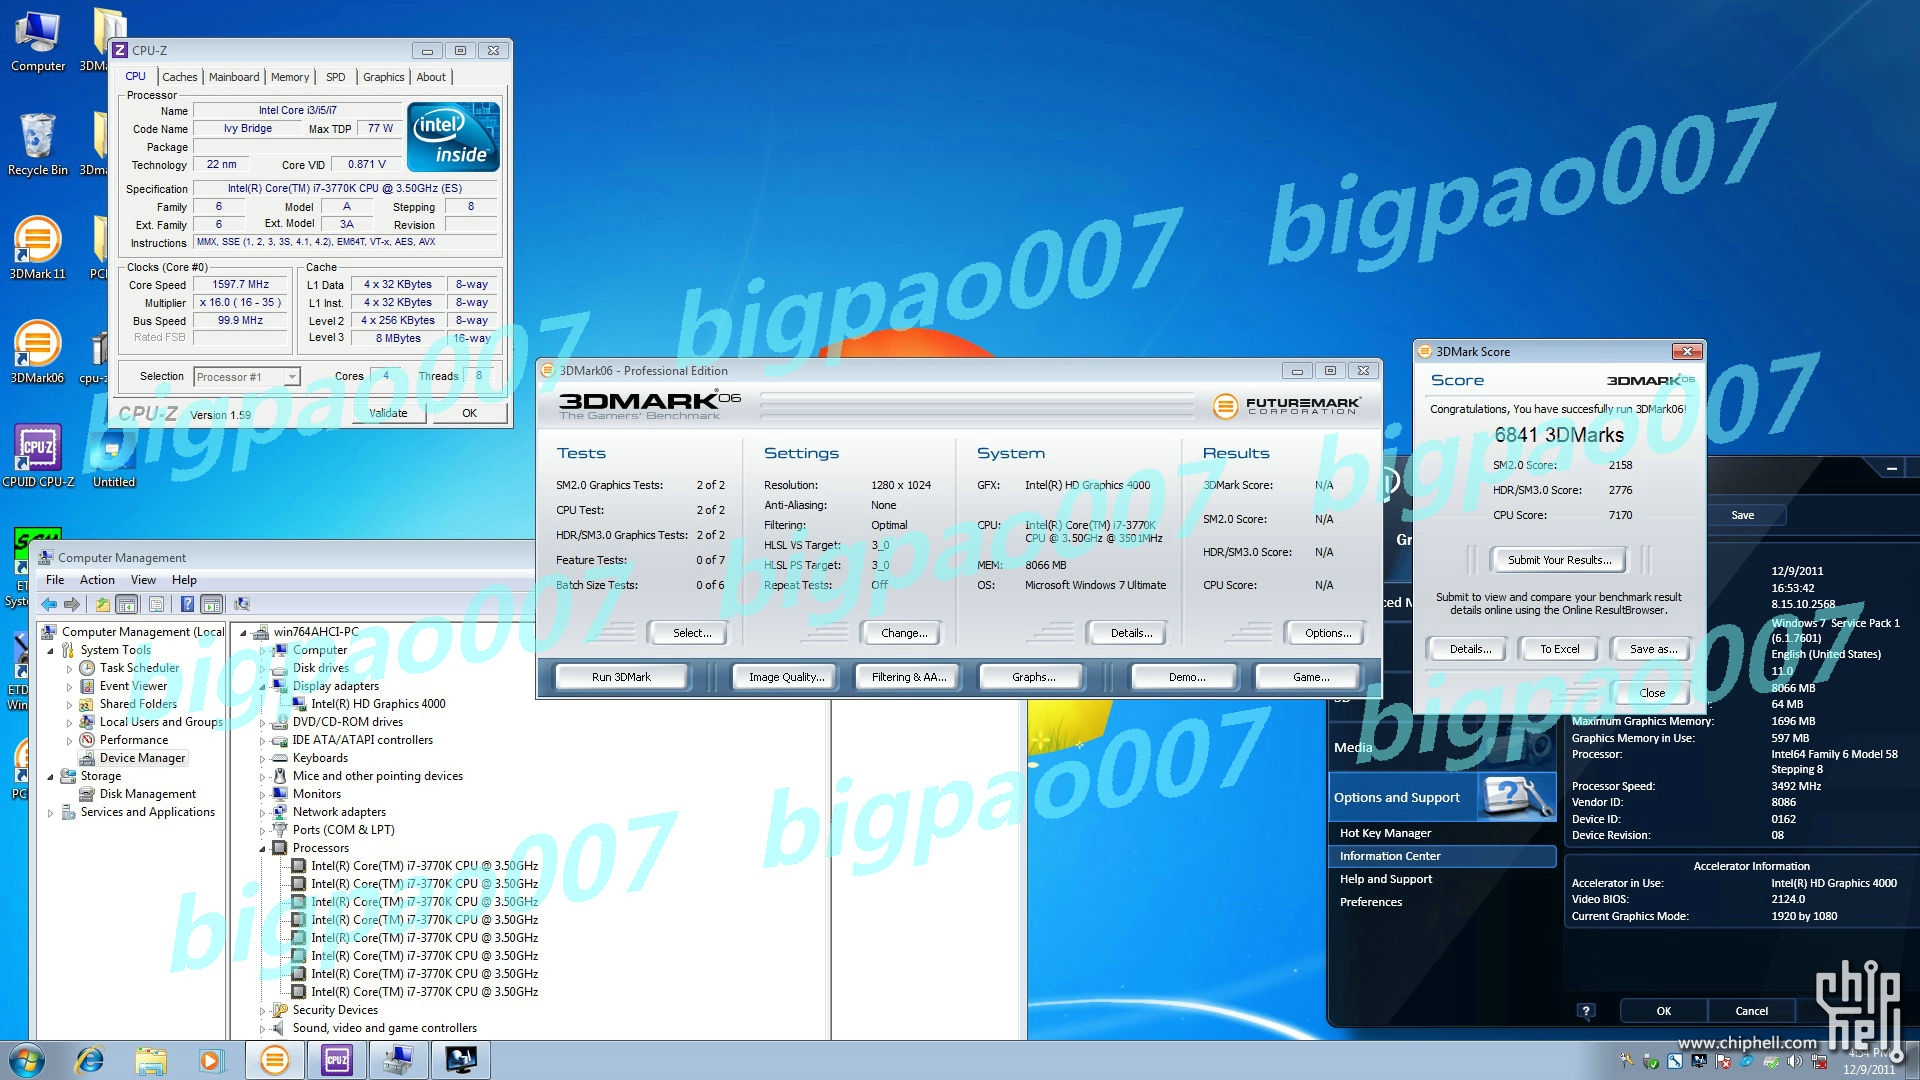
Task: Click the Game button in 3DMark06
Action: click(1307, 676)
